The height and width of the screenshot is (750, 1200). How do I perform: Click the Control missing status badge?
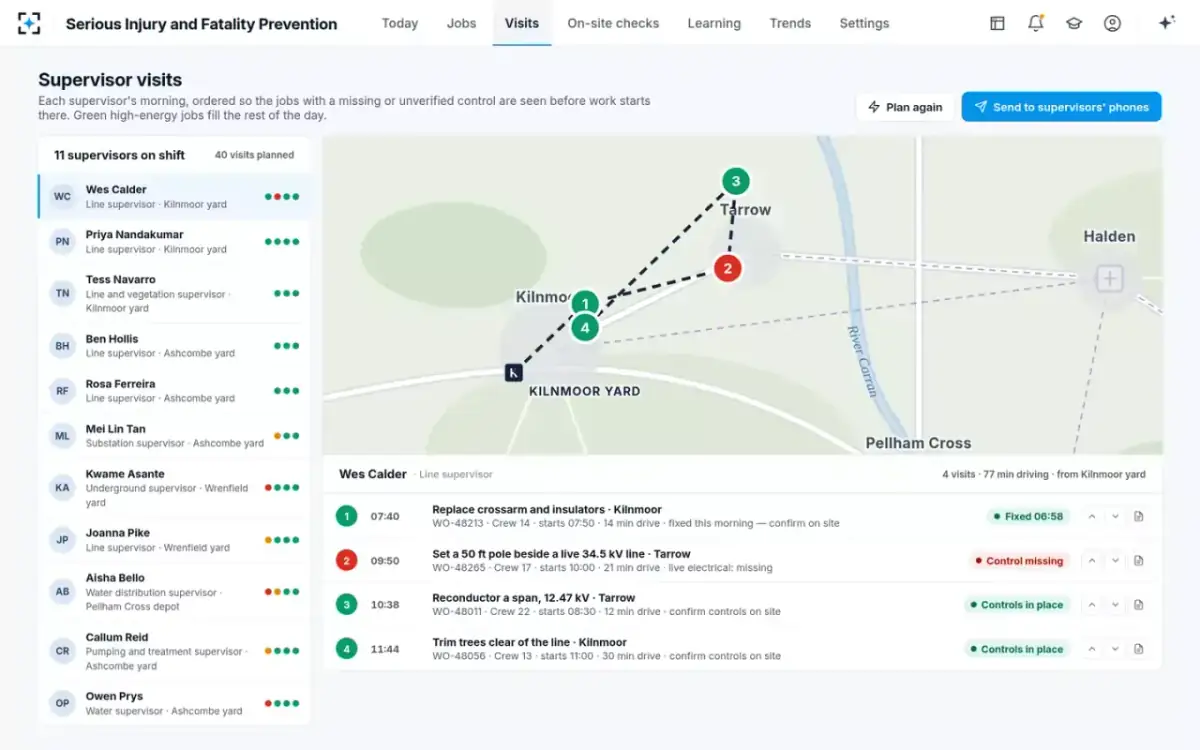tap(1018, 561)
